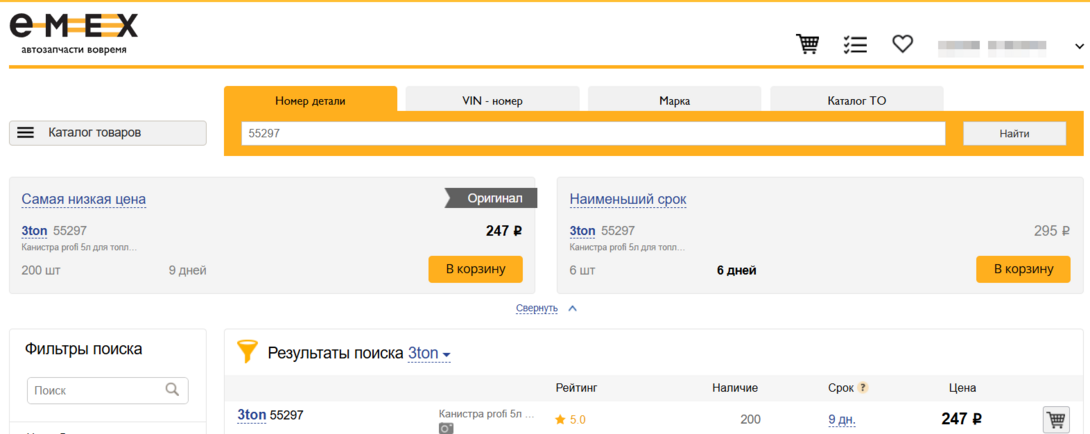The image size is (1090, 434).
Task: Open the photo camera icon in results row
Action: point(446,428)
